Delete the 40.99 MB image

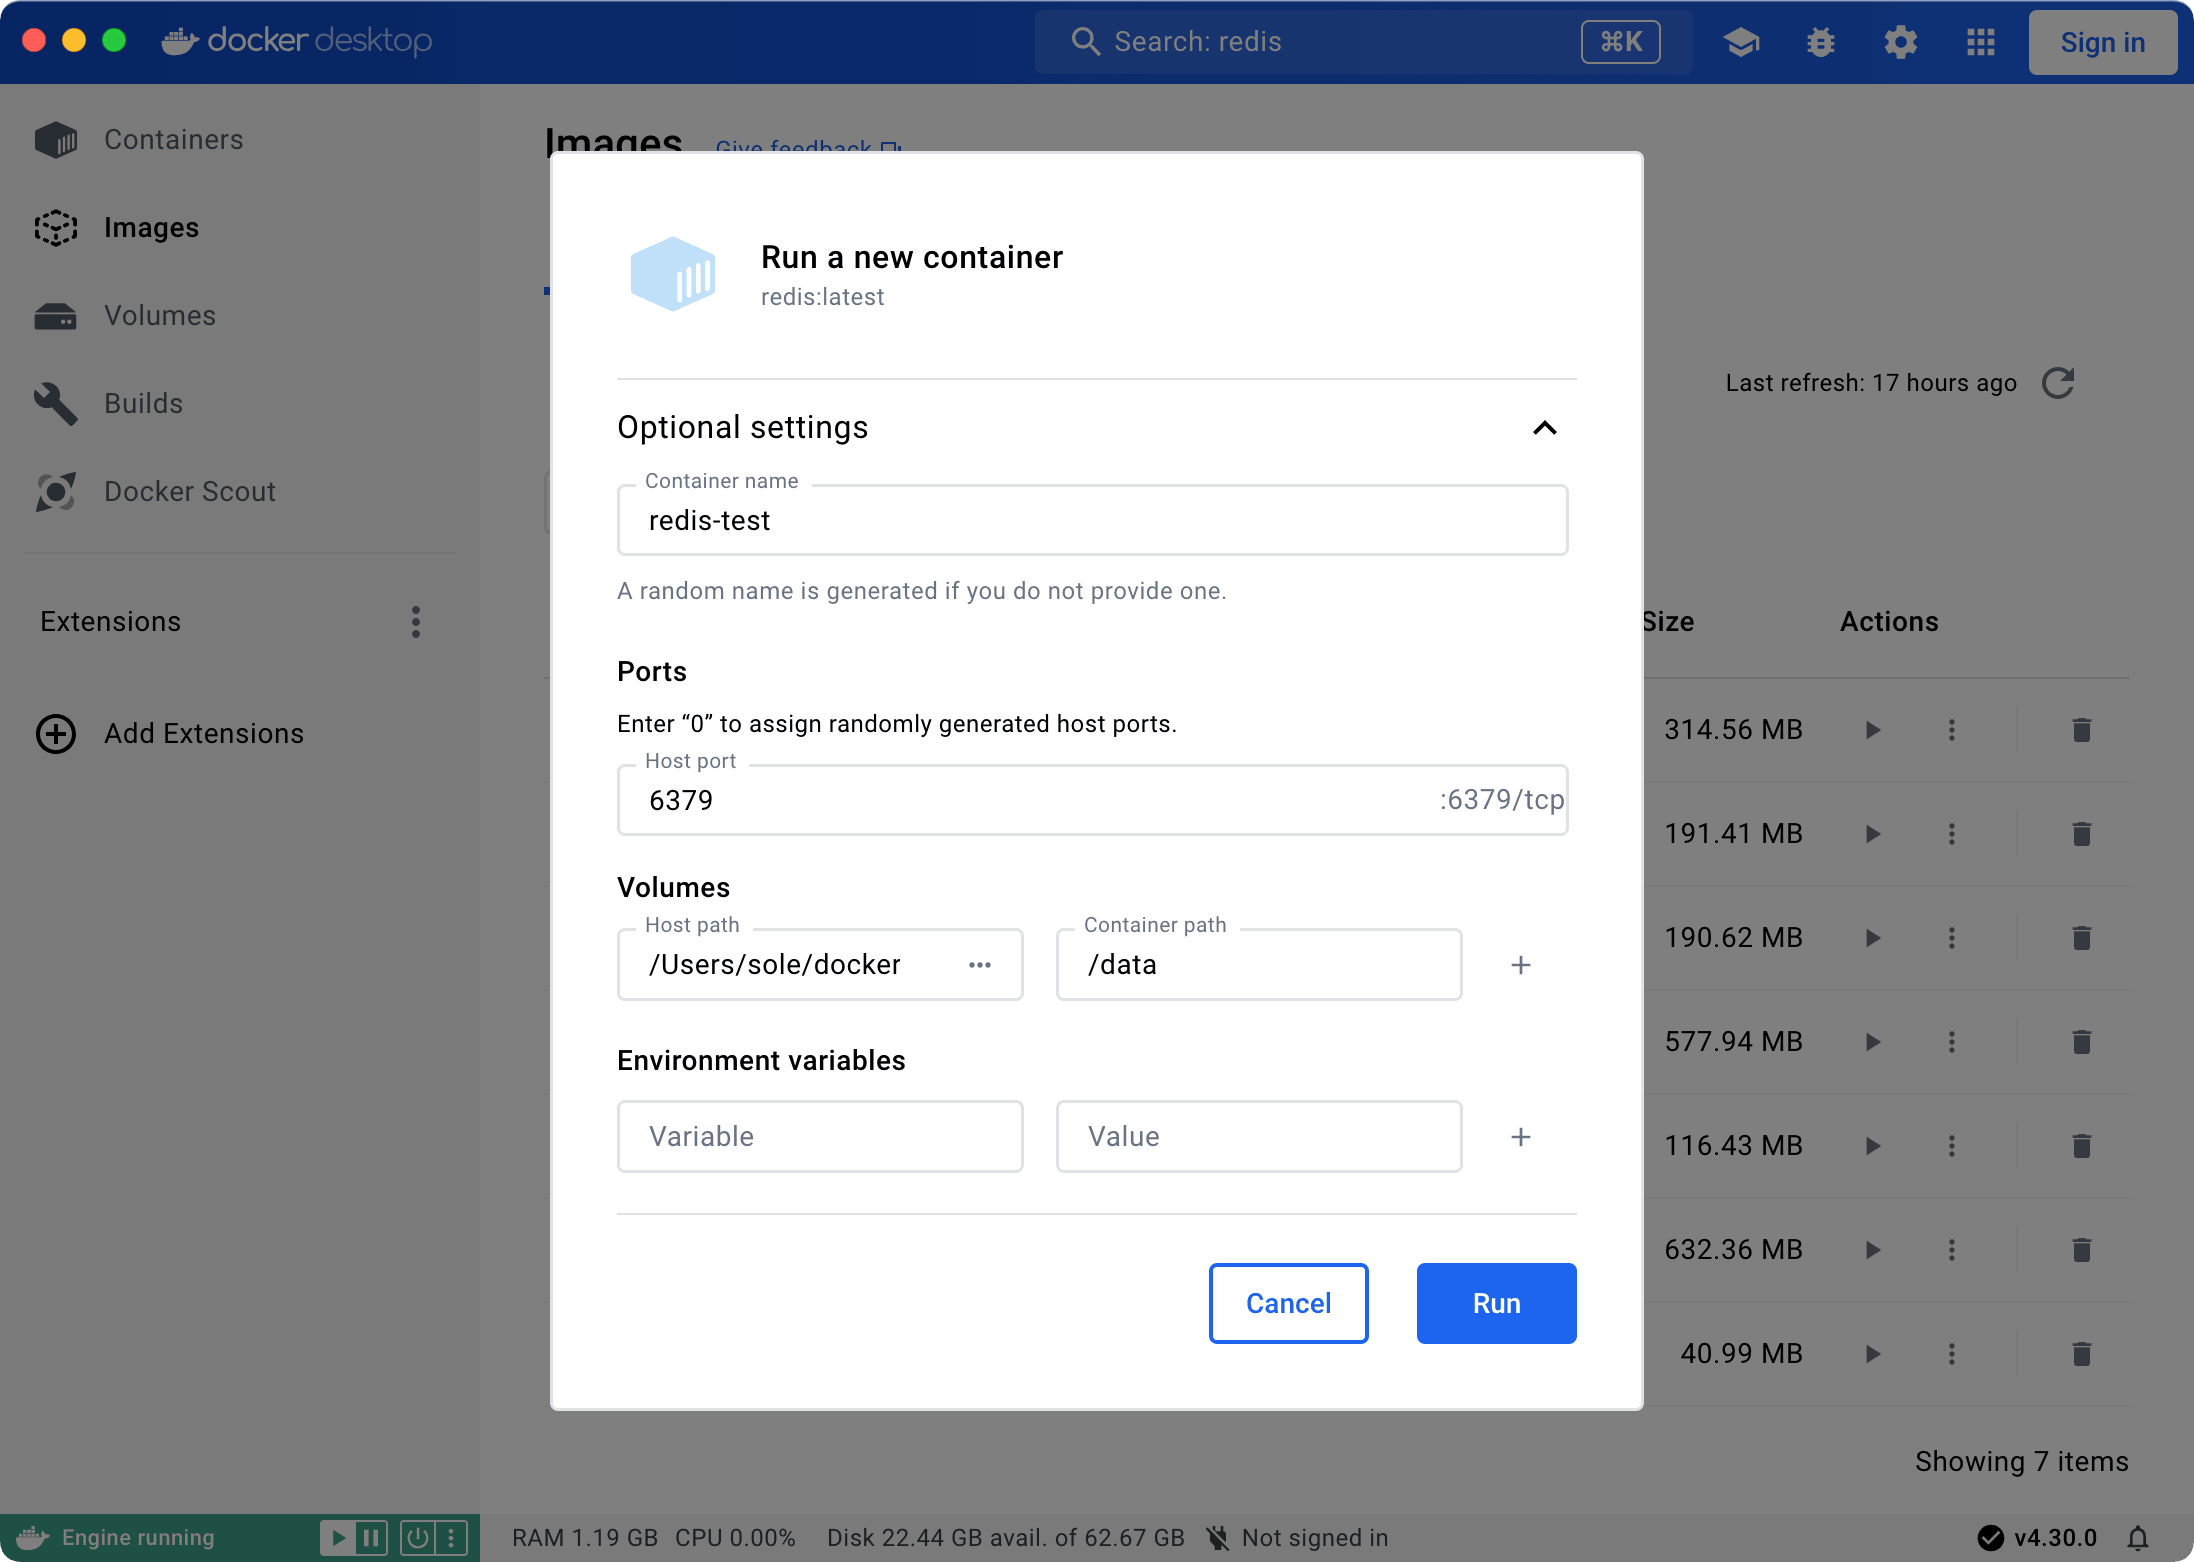click(2082, 1354)
